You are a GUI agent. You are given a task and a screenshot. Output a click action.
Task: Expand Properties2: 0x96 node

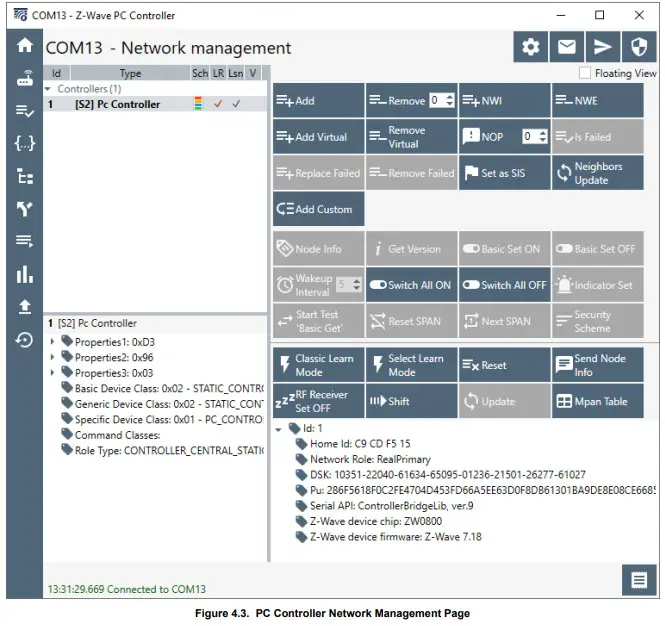coord(52,357)
